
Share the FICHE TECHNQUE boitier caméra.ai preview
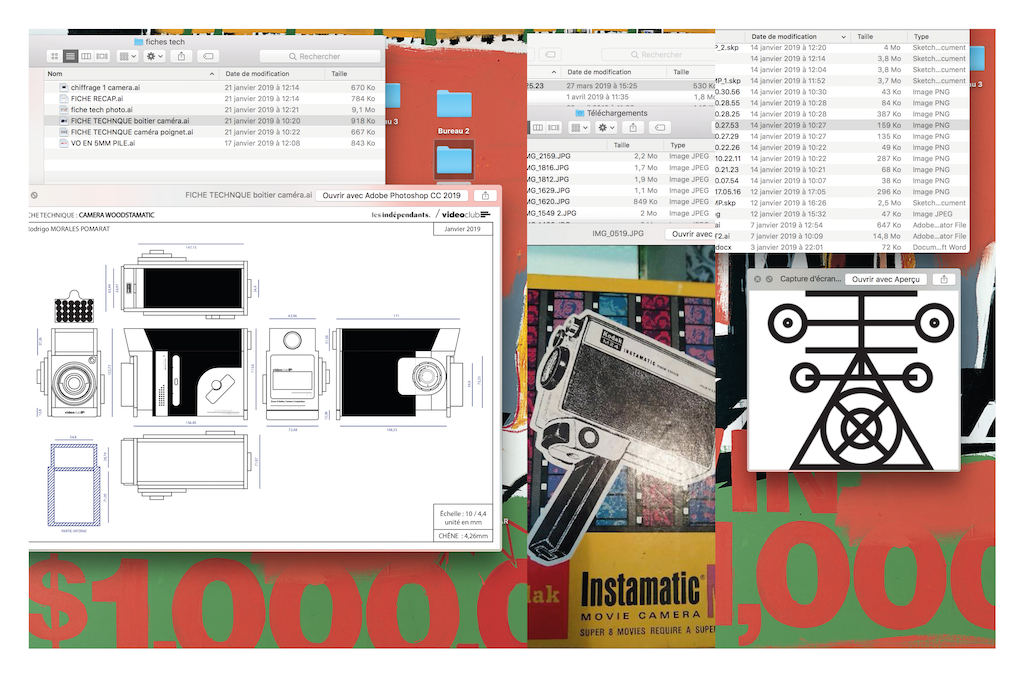coord(485,195)
